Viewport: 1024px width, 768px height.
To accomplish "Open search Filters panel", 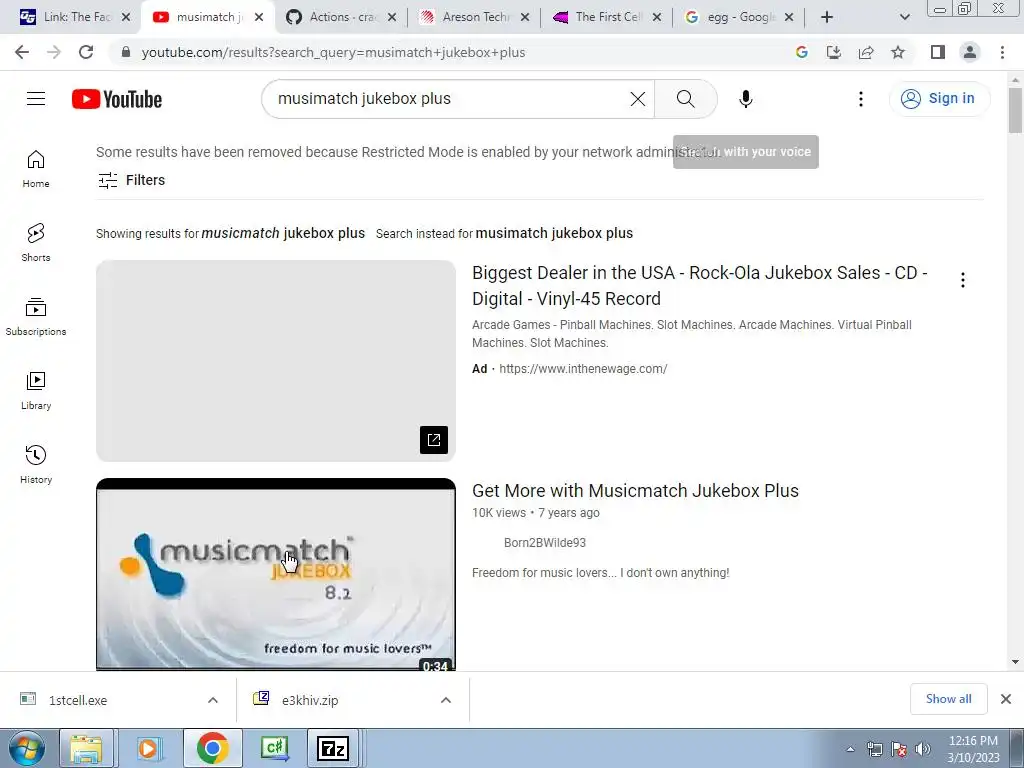I will point(131,180).
